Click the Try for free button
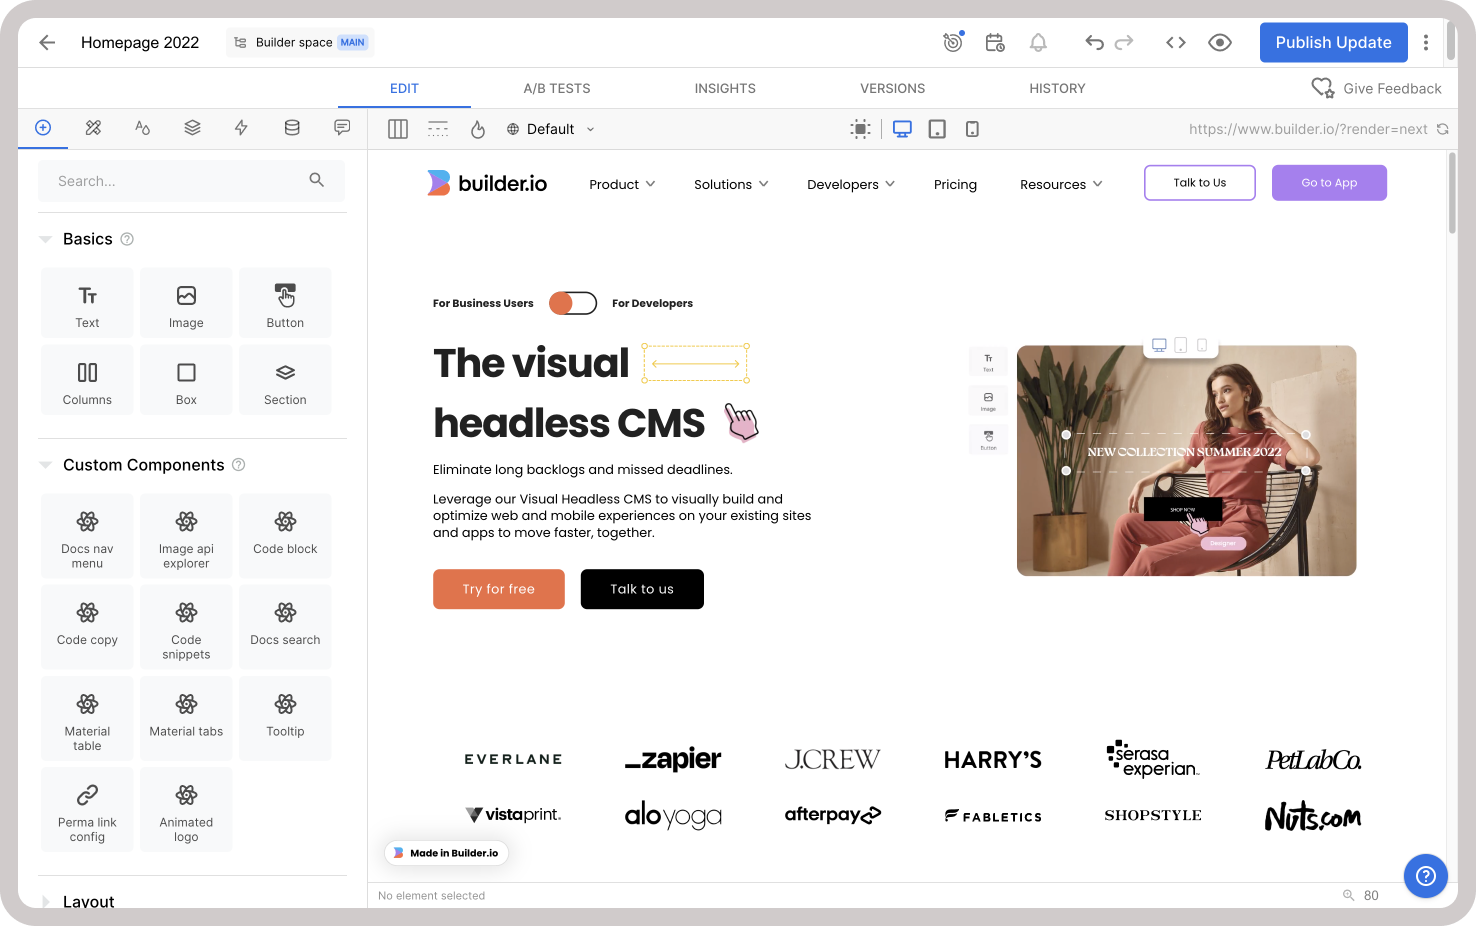Screen dimensions: 1476x926 pyautogui.click(x=499, y=589)
